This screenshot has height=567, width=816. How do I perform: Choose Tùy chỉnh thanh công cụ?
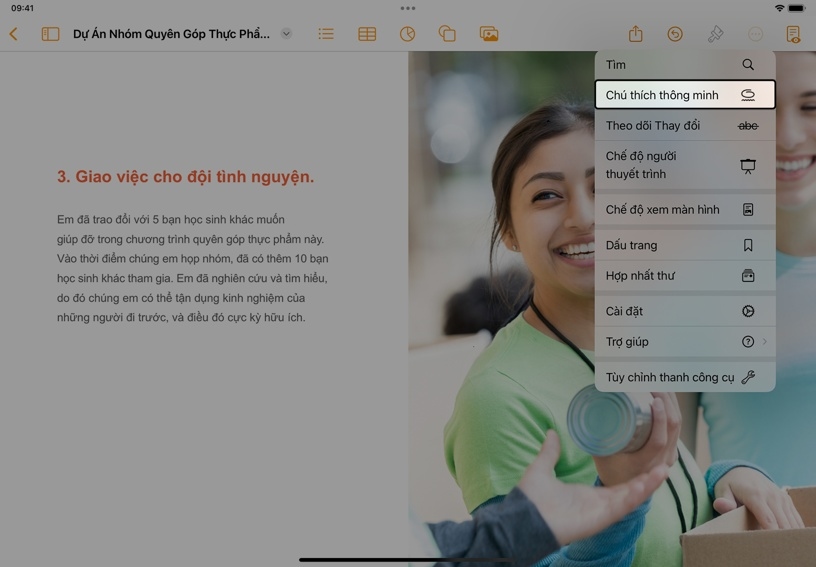(685, 378)
